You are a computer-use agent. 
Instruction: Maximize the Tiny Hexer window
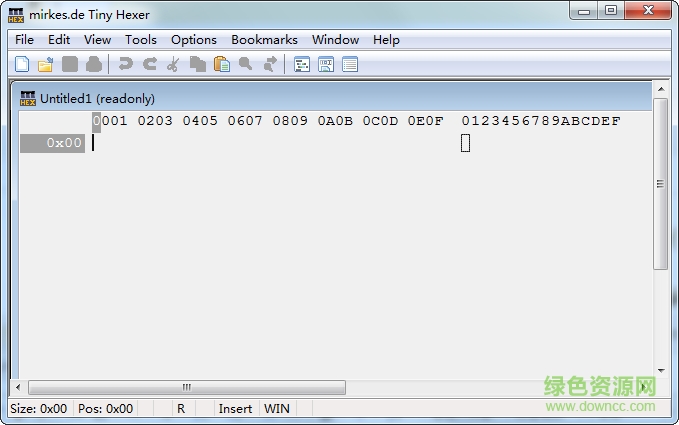pyautogui.click(x=611, y=10)
